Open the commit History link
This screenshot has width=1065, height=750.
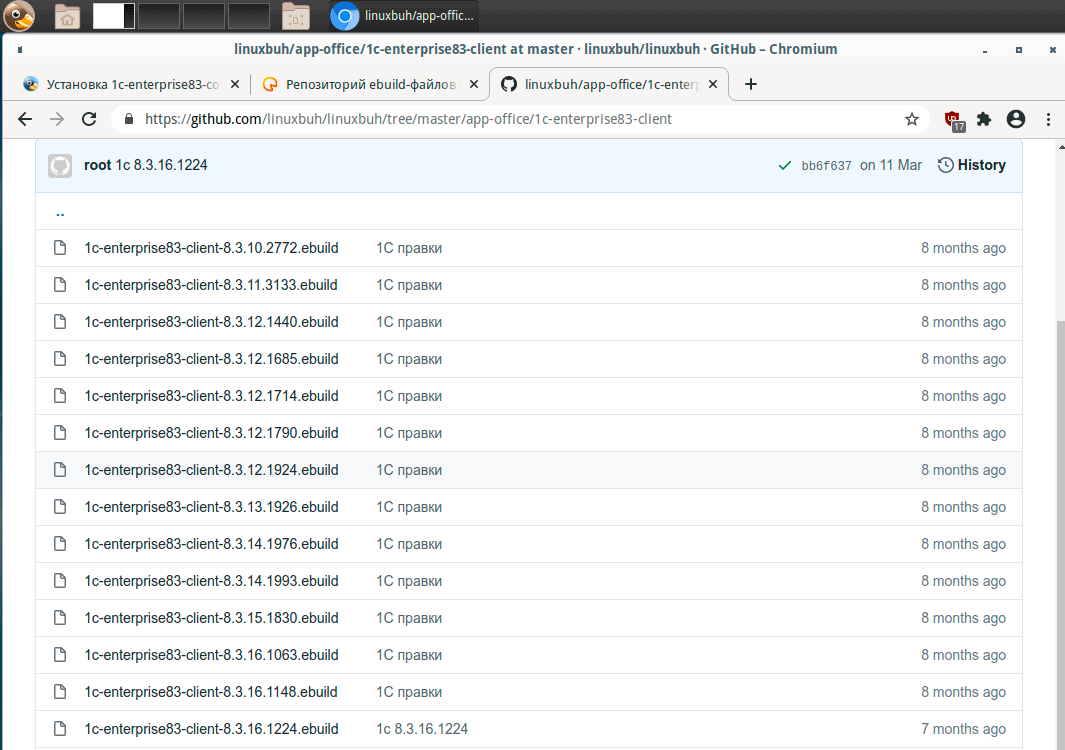tap(971, 165)
